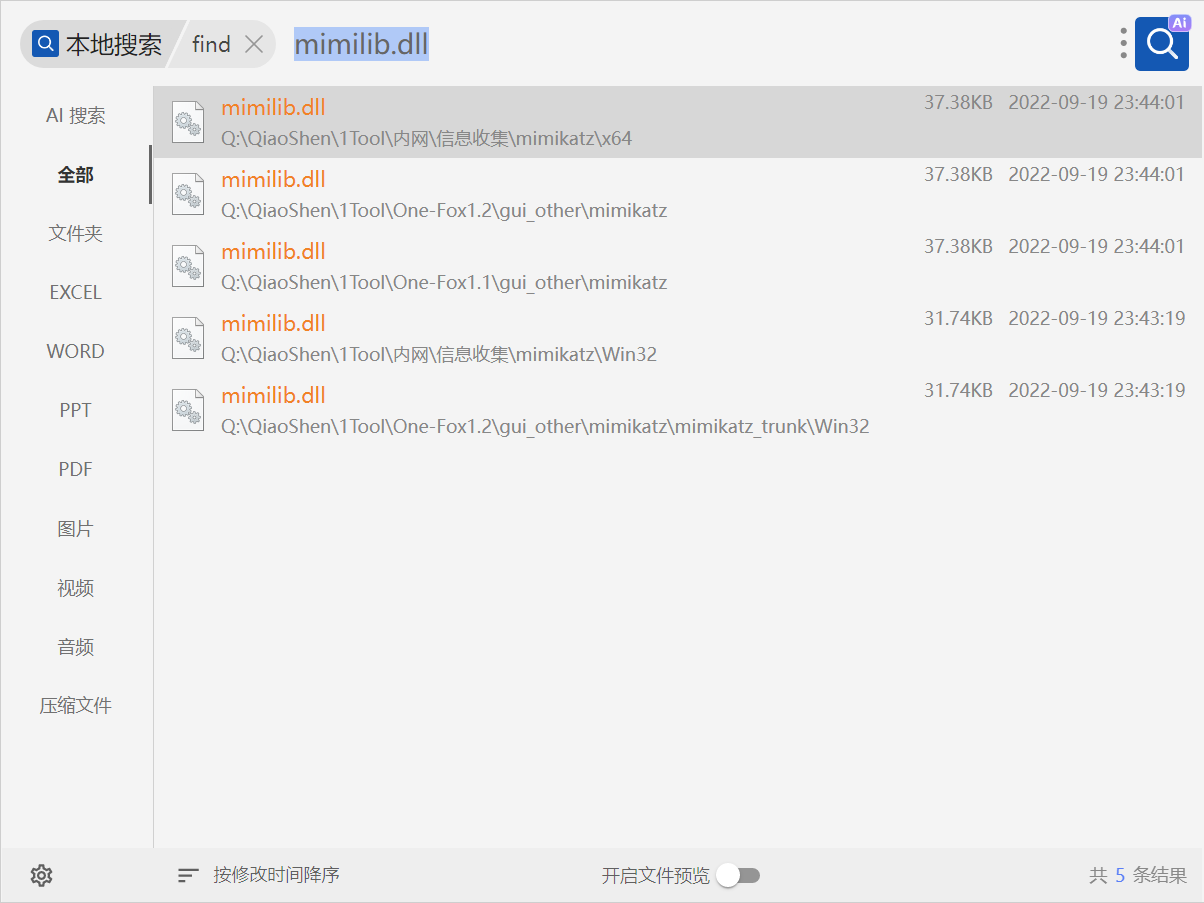Click file icon of x64 mimilib.dll result
Image resolution: width=1204 pixels, height=903 pixels.
[187, 122]
